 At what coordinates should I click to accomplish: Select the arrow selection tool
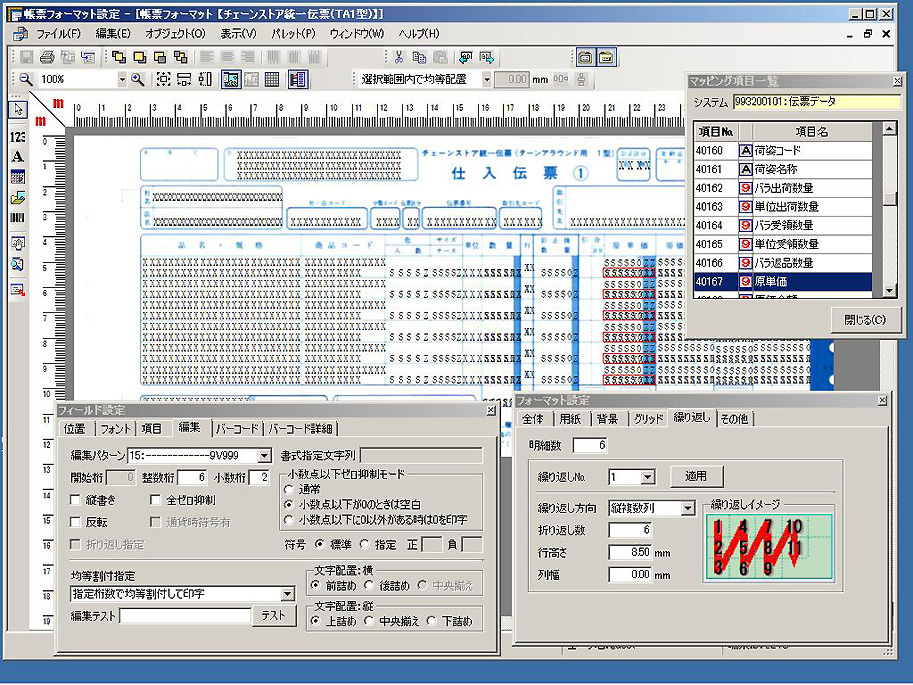[18, 110]
